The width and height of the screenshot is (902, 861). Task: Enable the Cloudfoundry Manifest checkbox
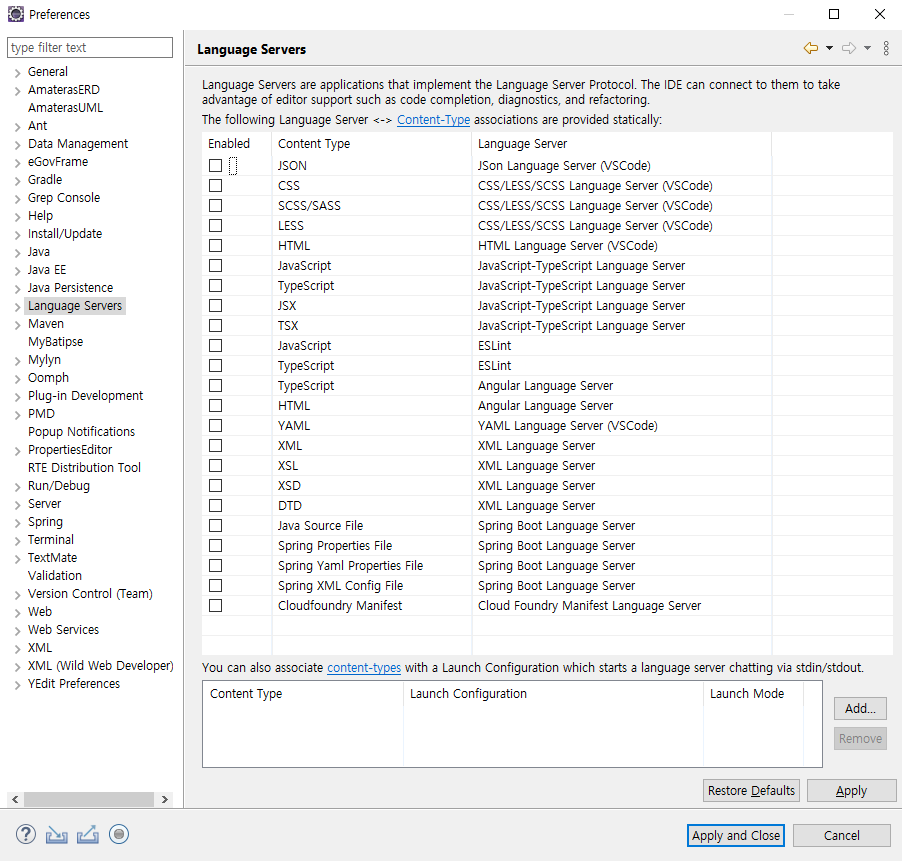[215, 606]
